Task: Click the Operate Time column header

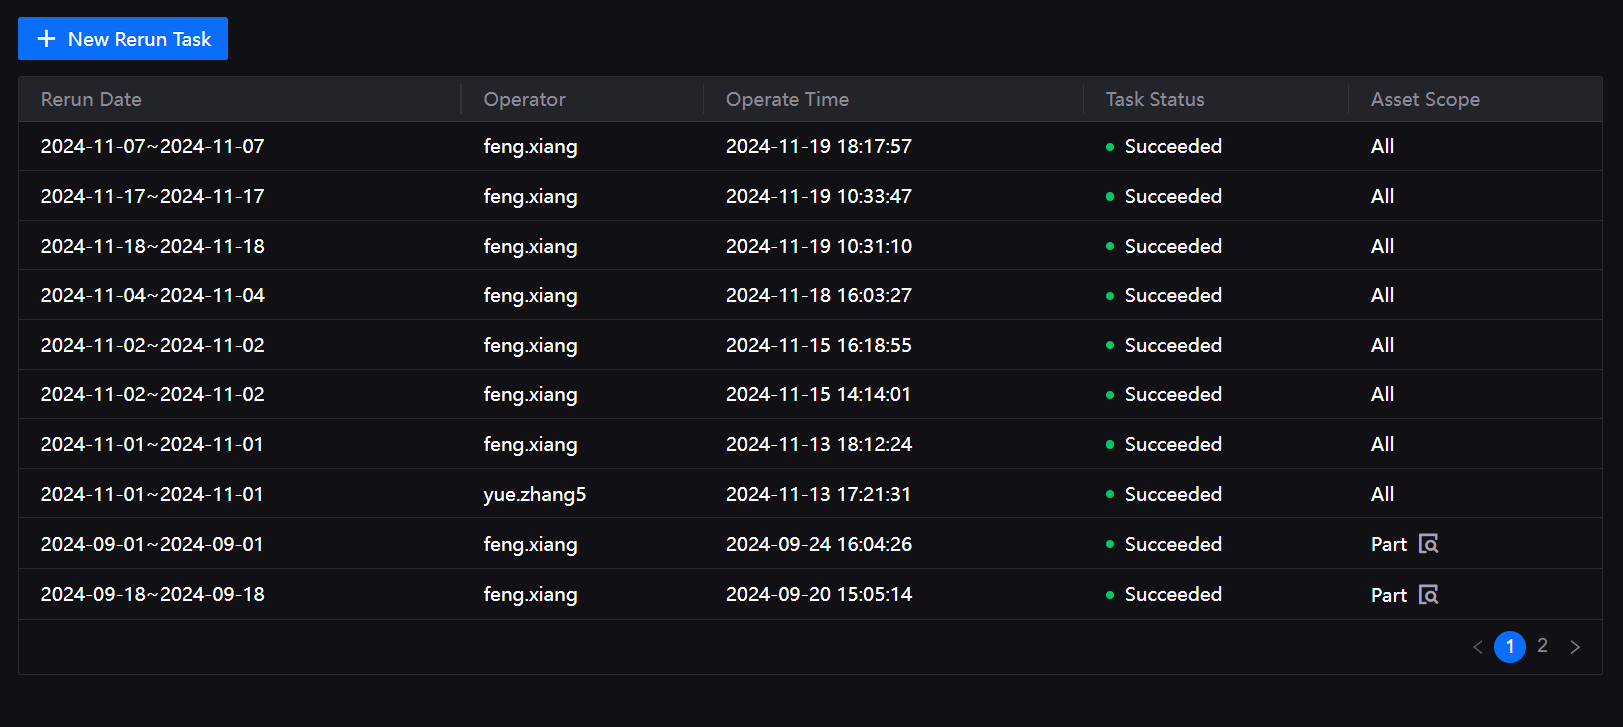Action: click(787, 99)
